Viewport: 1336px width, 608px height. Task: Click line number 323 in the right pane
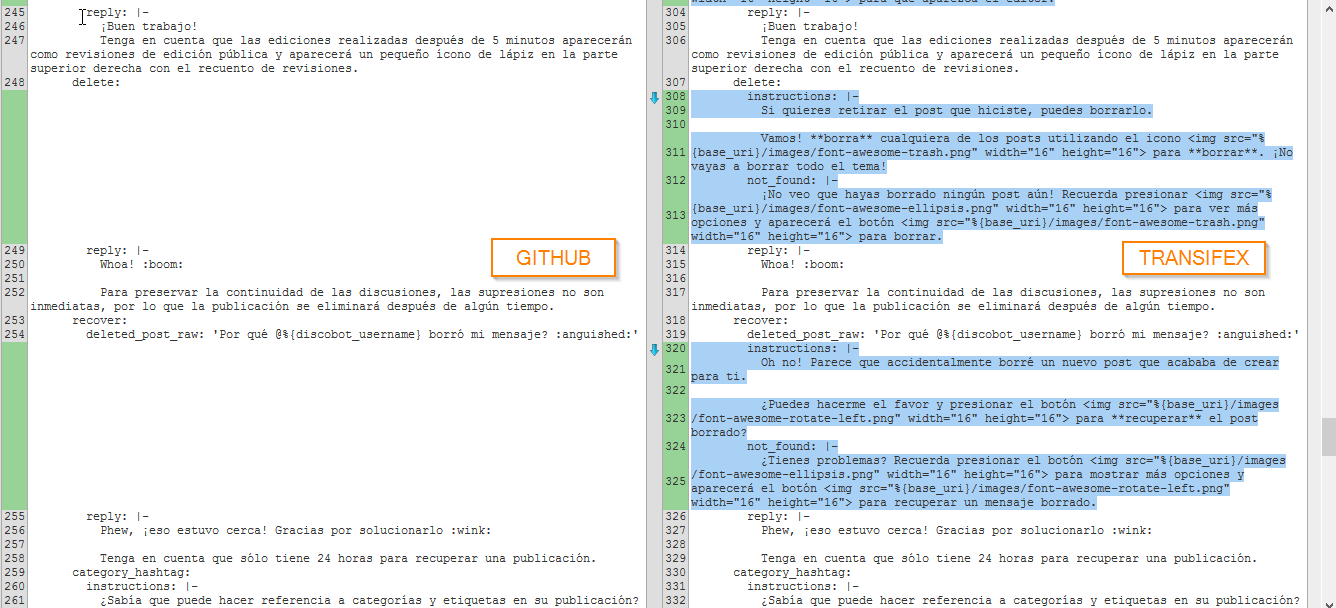click(x=675, y=419)
